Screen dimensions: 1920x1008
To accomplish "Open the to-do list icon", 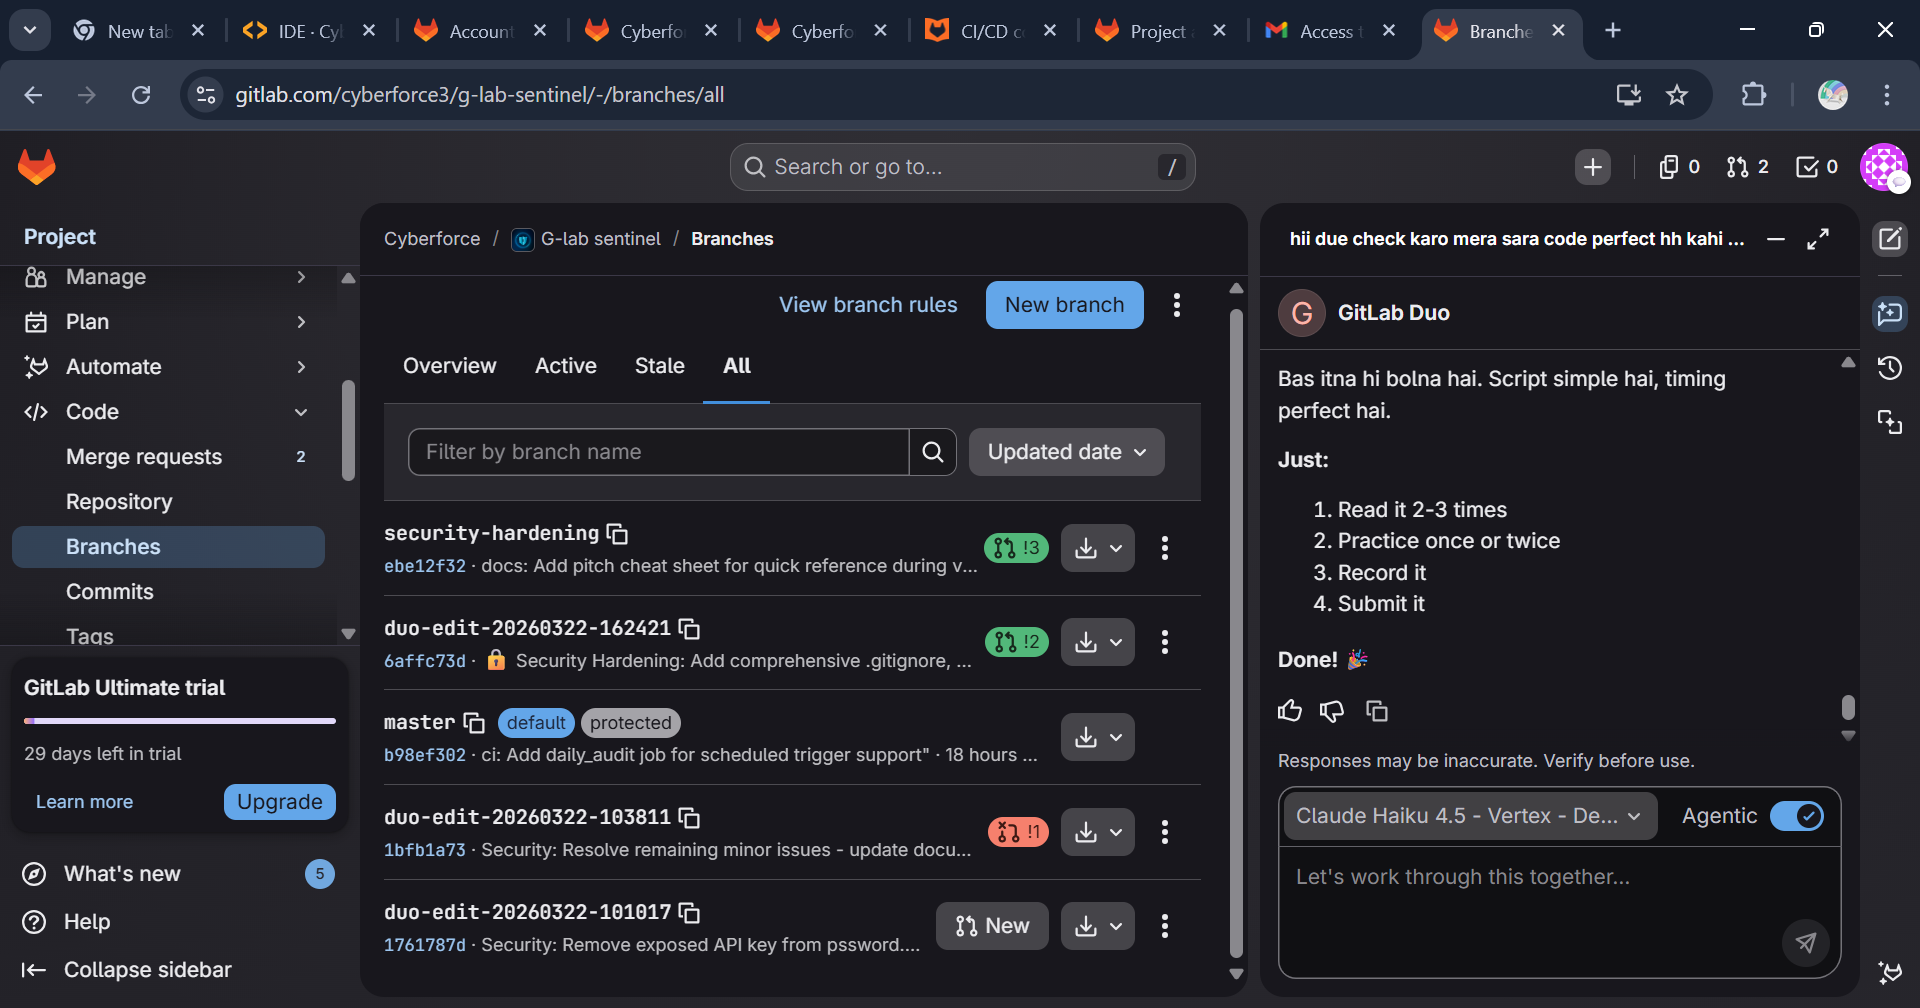I will click(x=1817, y=167).
